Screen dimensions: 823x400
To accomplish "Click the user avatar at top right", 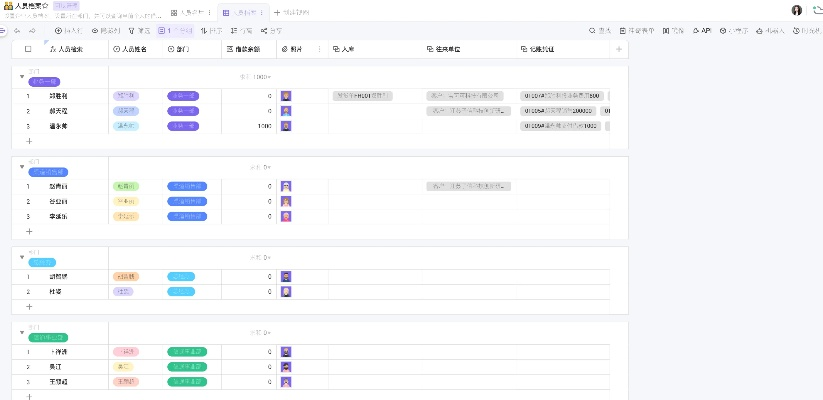I will pyautogui.click(x=797, y=10).
